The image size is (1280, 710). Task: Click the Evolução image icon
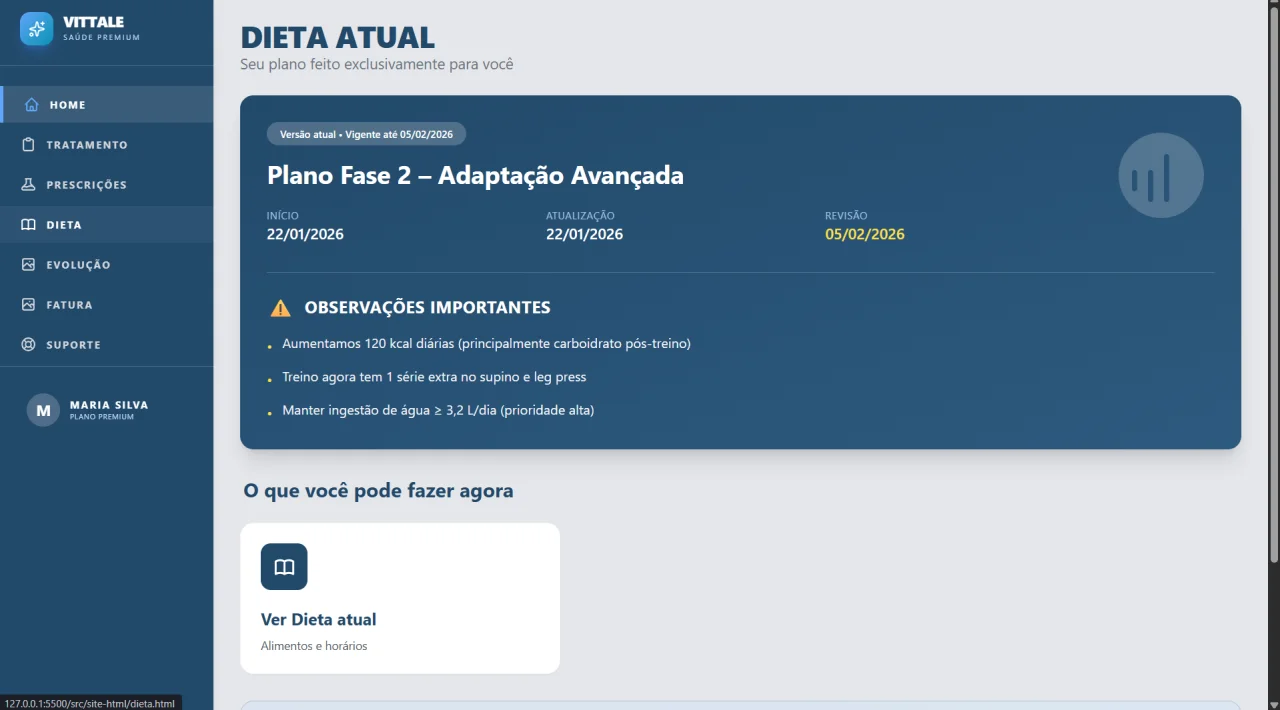(28, 265)
